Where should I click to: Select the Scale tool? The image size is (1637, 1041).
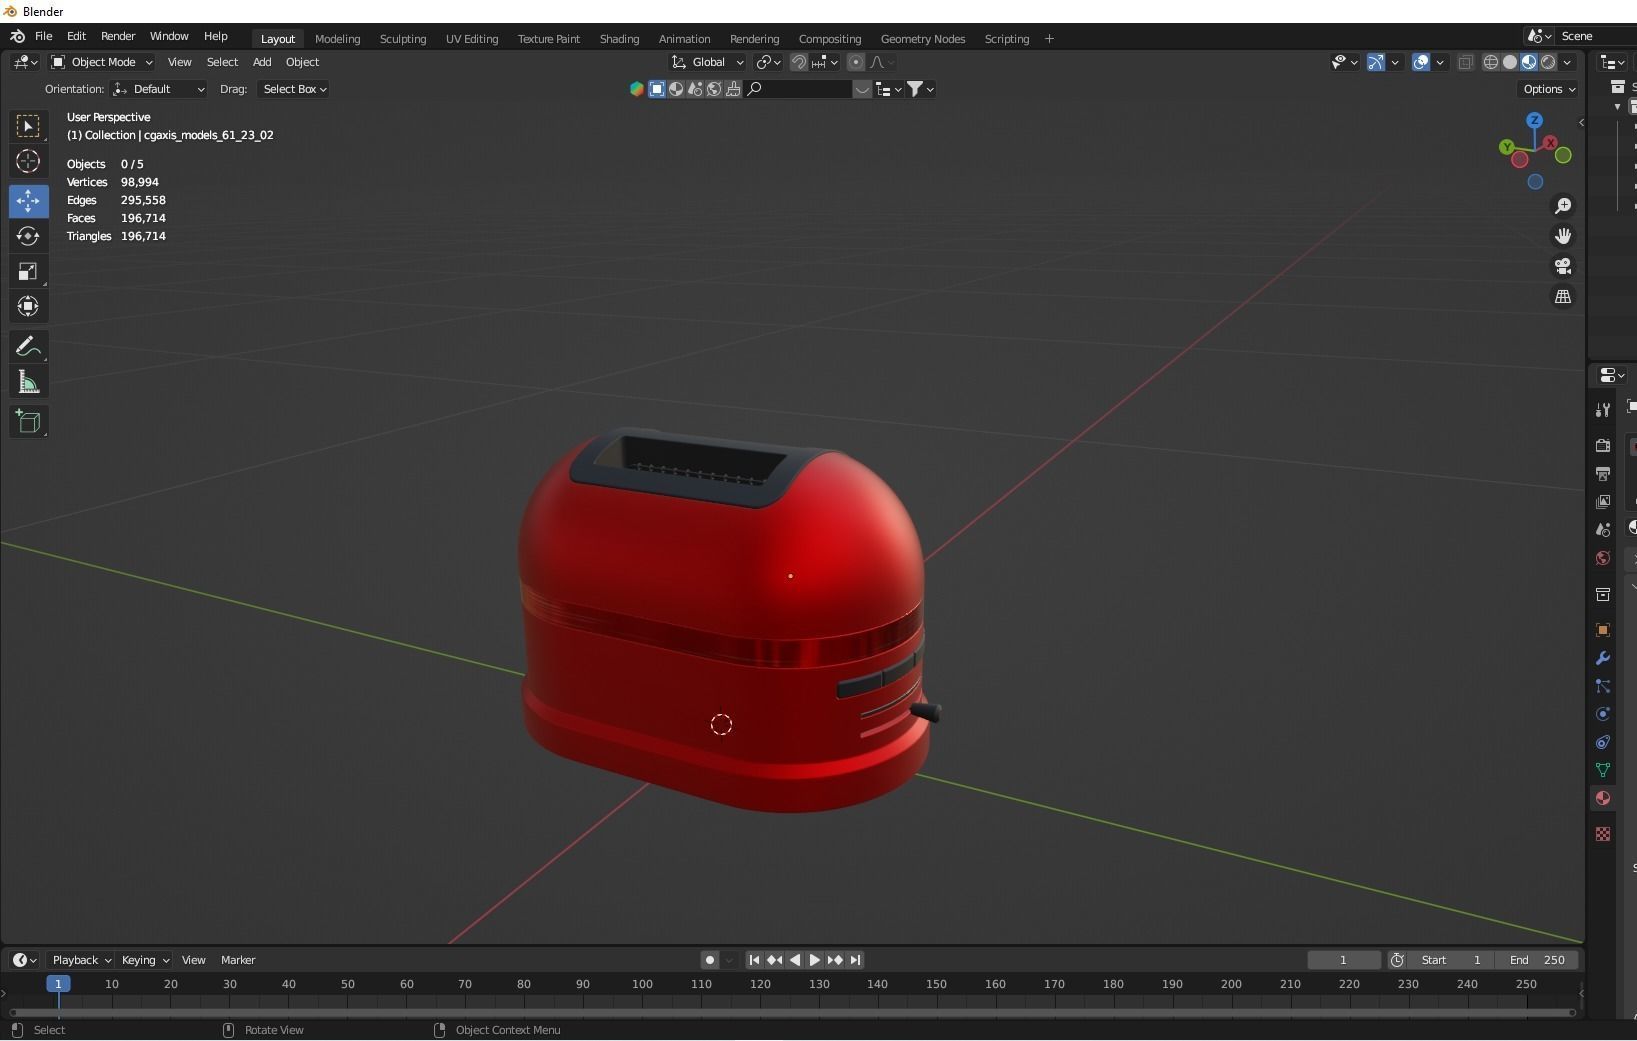point(28,272)
